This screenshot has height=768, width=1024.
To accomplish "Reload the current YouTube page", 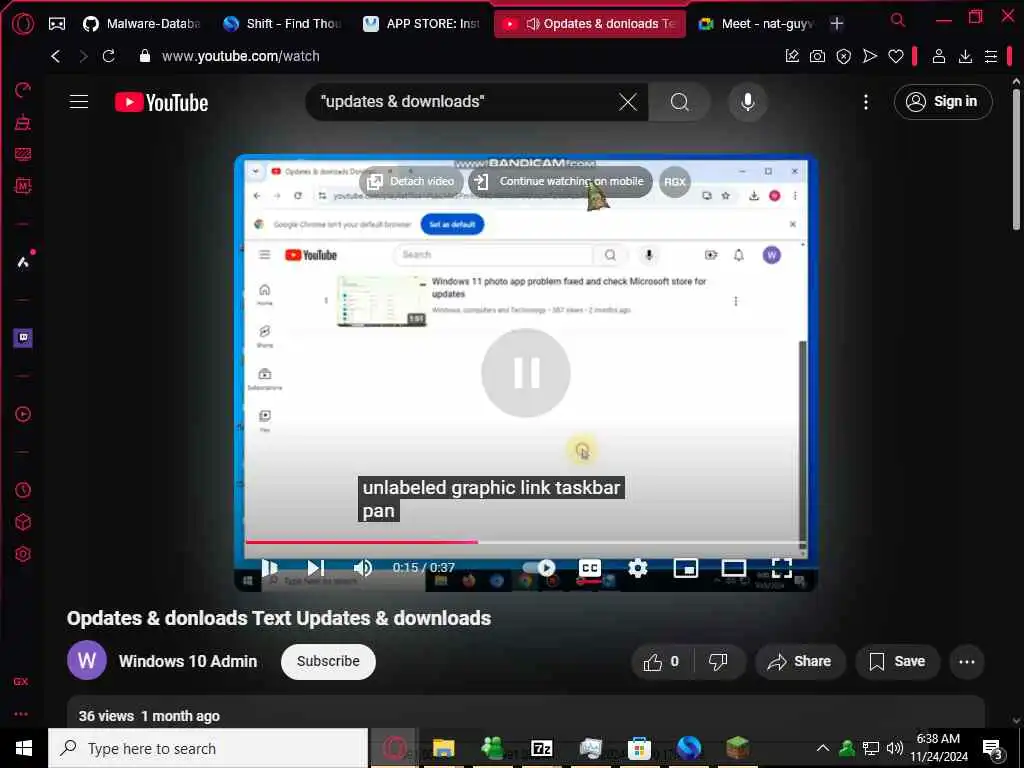I will pyautogui.click(x=108, y=56).
